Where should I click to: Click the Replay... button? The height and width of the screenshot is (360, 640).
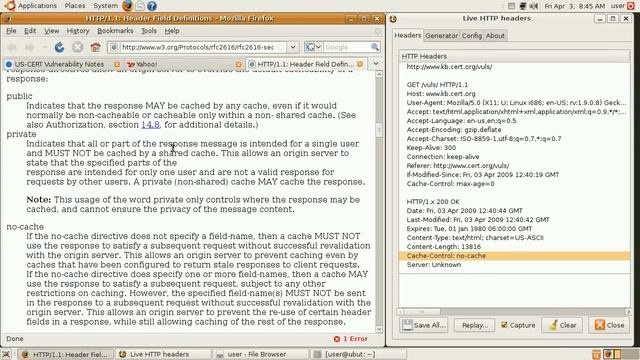[475, 325]
